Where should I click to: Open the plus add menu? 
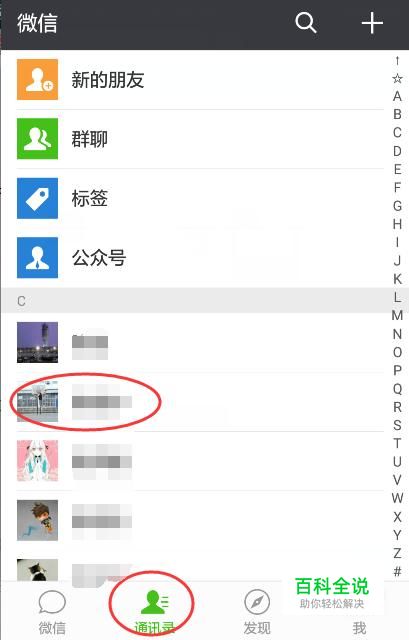point(372,23)
